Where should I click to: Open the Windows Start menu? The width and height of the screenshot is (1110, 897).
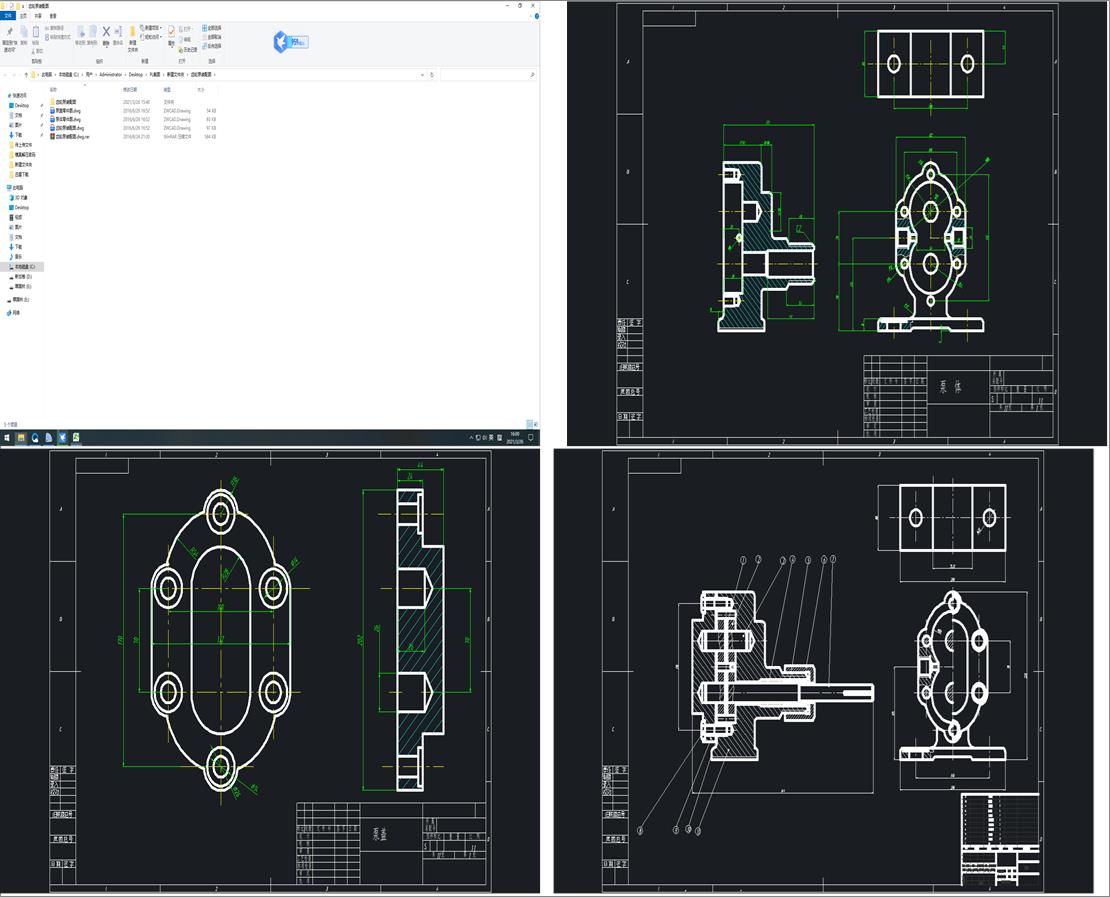6,438
